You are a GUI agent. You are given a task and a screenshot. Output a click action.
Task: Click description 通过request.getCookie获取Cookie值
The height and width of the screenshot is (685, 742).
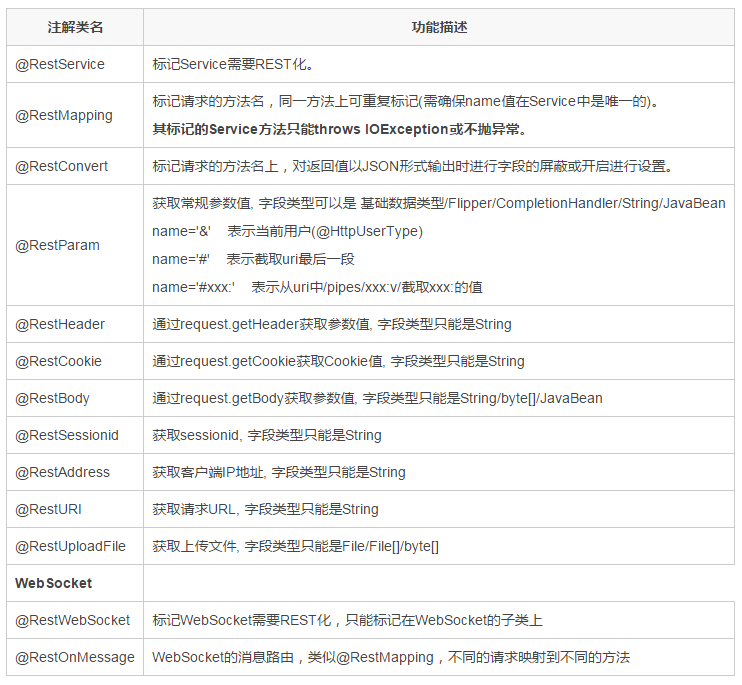point(338,361)
